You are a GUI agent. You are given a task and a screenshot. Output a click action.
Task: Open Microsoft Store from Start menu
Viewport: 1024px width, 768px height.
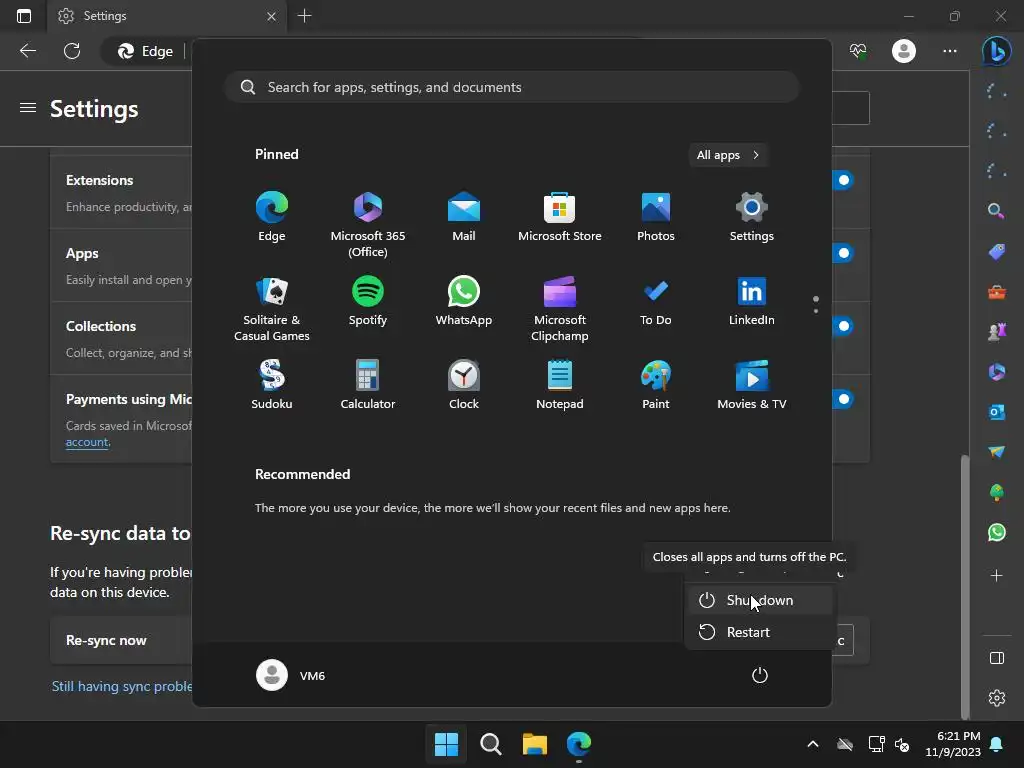560,217
